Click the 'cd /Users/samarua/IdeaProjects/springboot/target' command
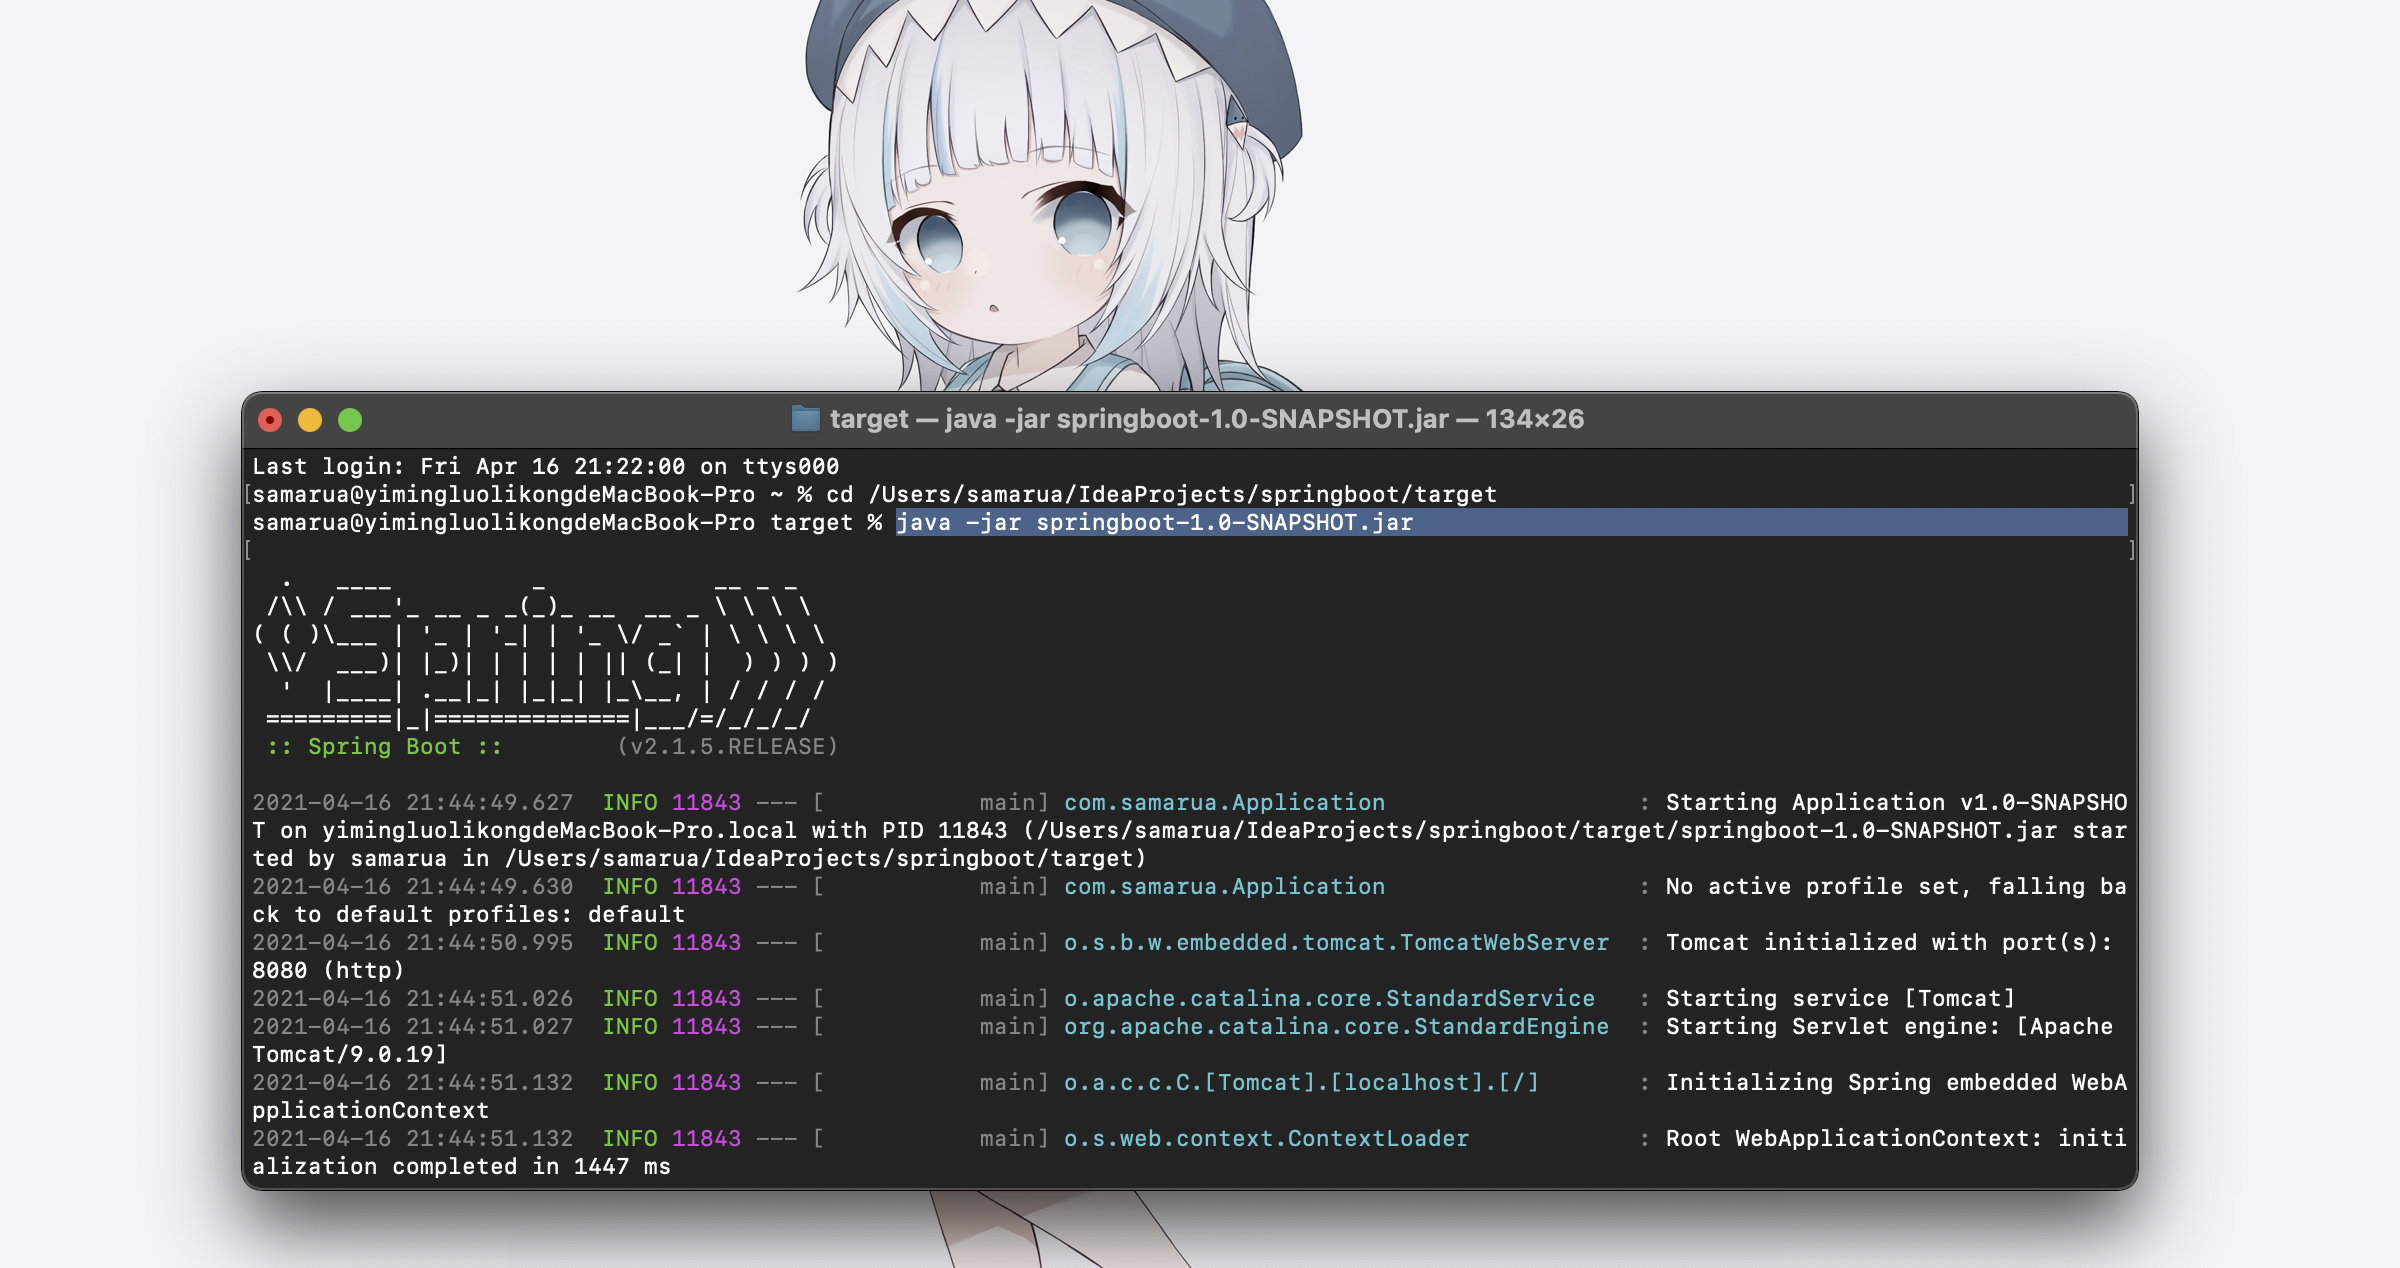 coord(1161,494)
